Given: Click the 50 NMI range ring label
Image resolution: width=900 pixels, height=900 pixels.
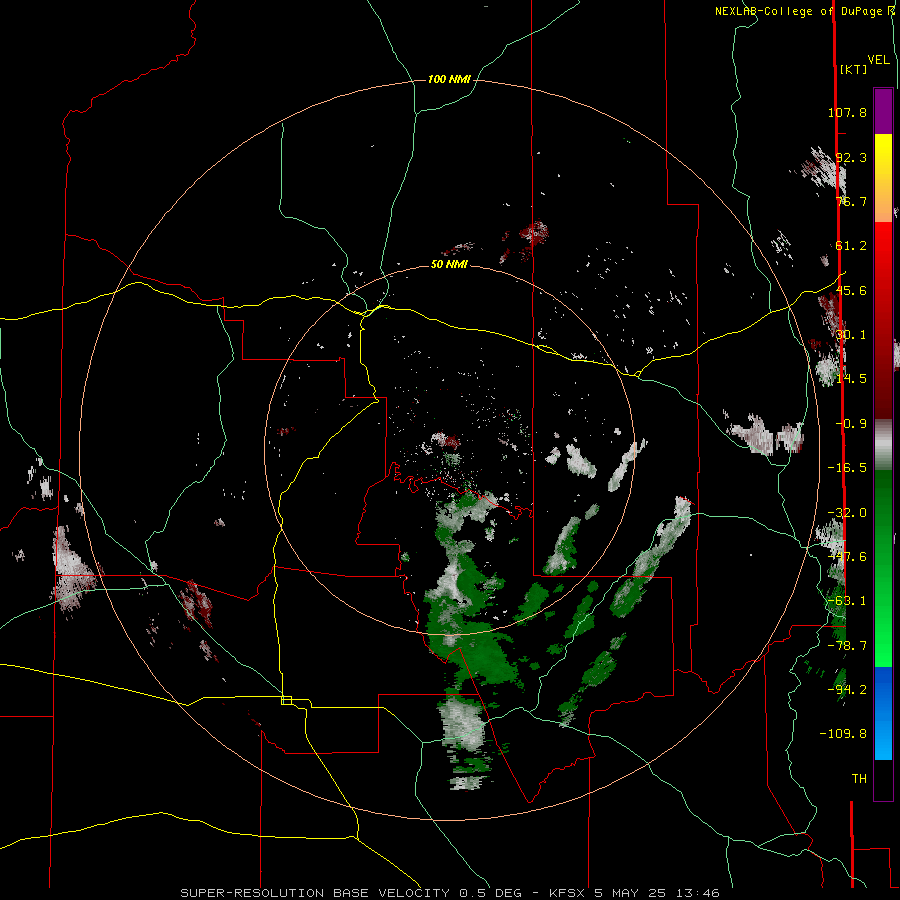Looking at the screenshot, I should (x=449, y=264).
